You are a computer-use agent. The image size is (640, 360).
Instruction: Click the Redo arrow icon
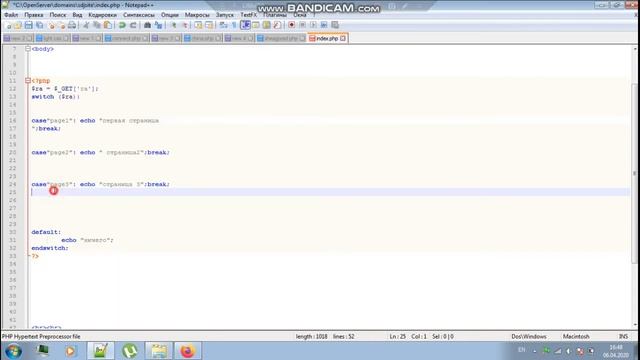(133, 25)
